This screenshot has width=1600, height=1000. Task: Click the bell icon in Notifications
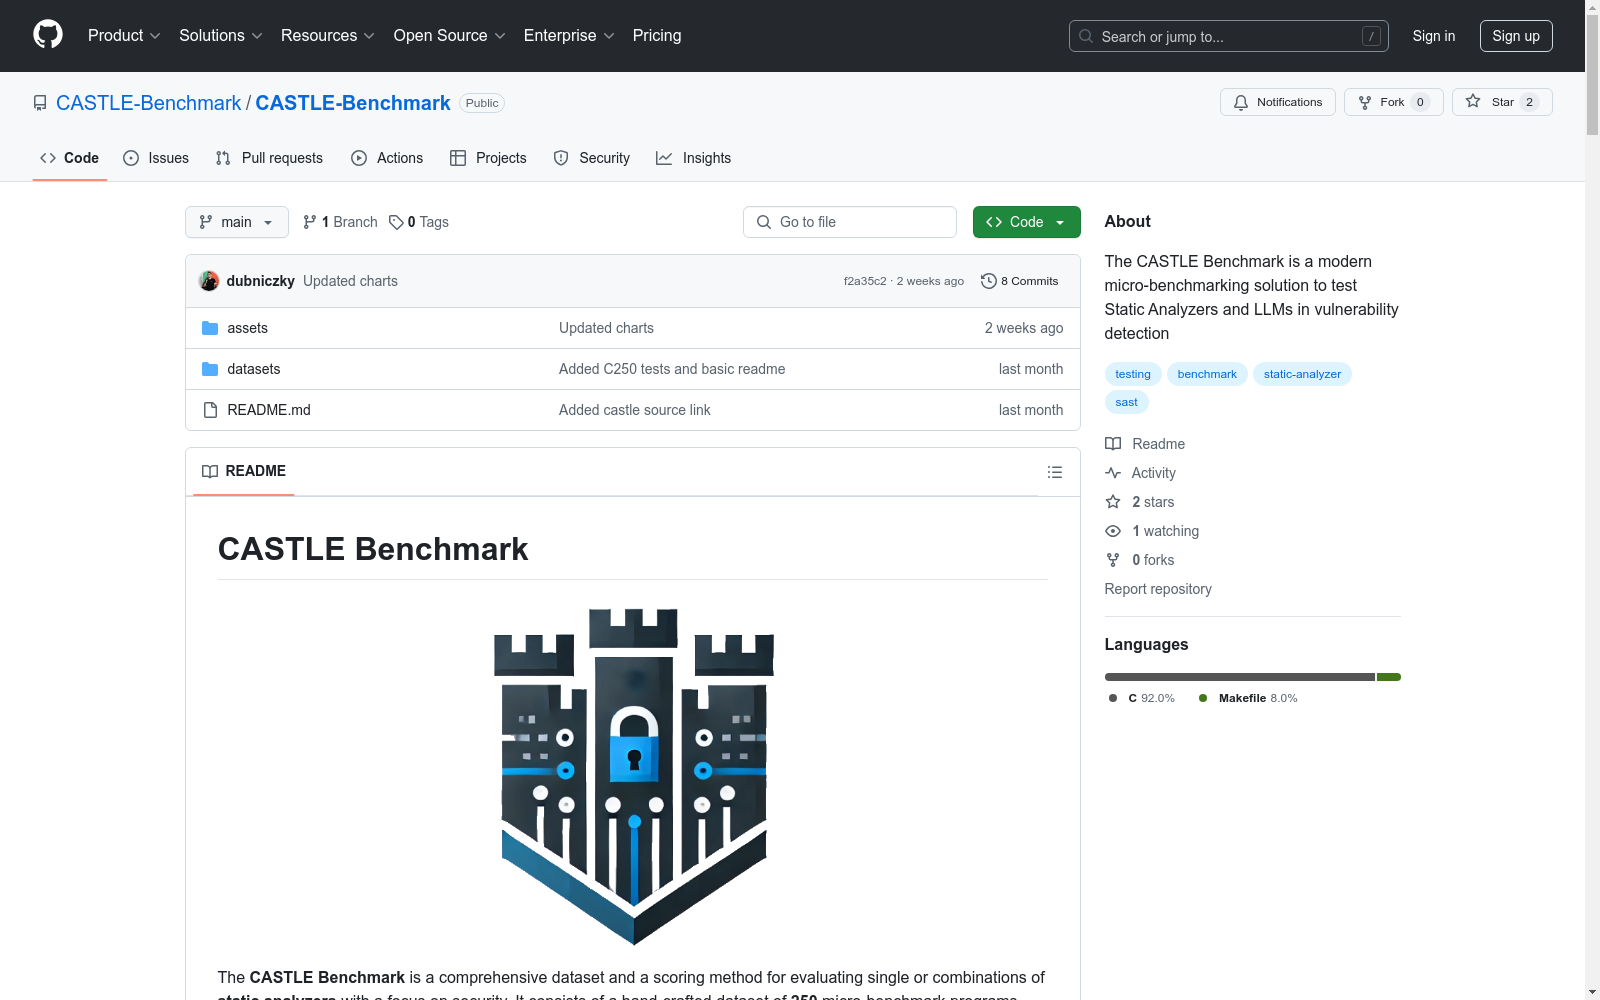point(1241,102)
